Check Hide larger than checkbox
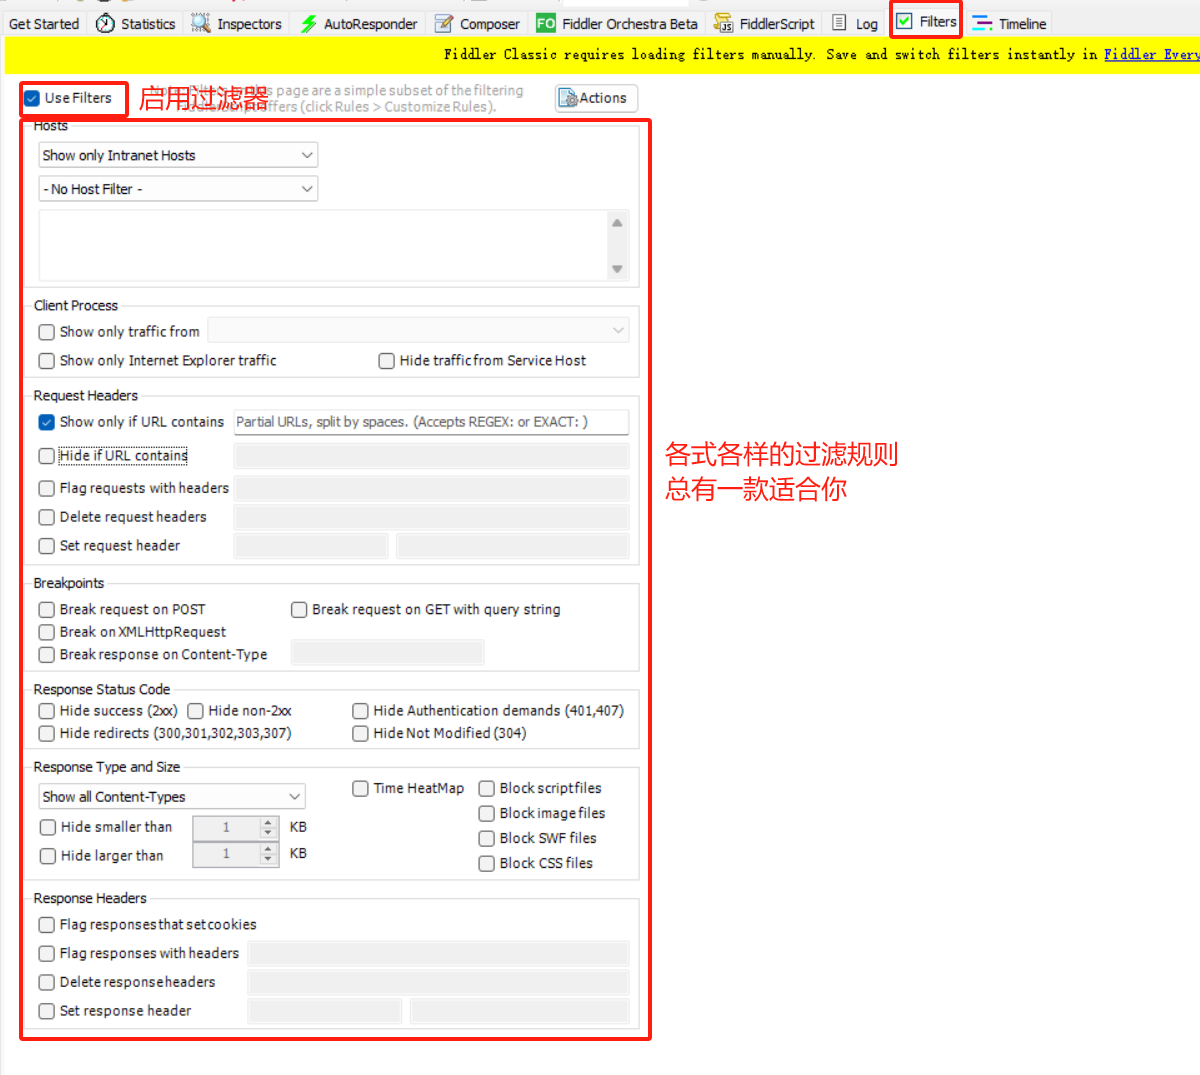Viewport: 1200px width, 1075px height. pos(48,856)
